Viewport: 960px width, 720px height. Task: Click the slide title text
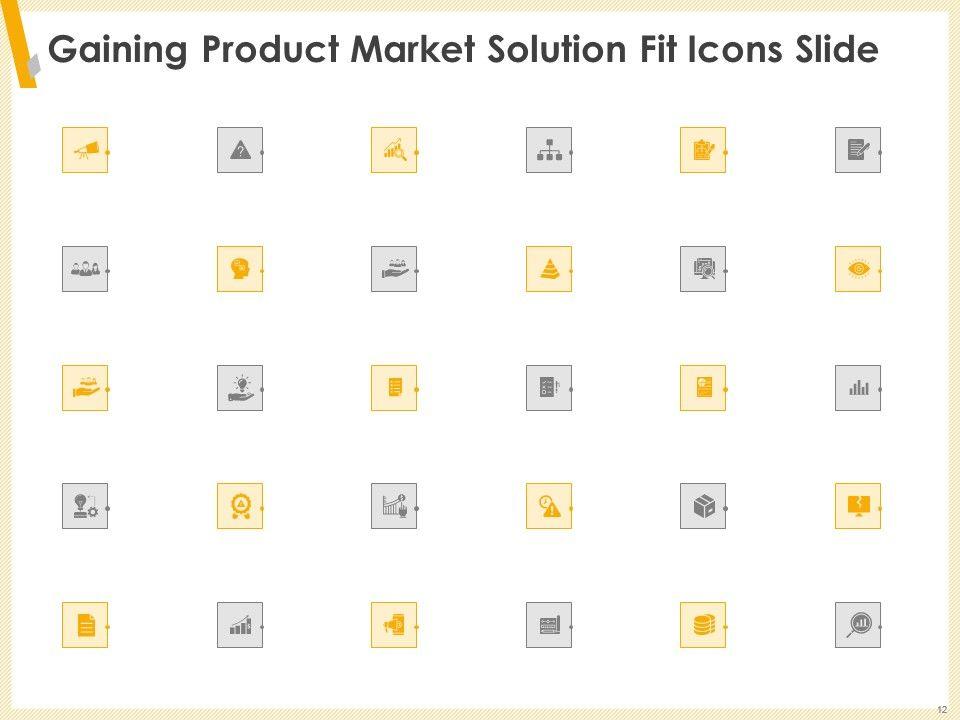463,50
